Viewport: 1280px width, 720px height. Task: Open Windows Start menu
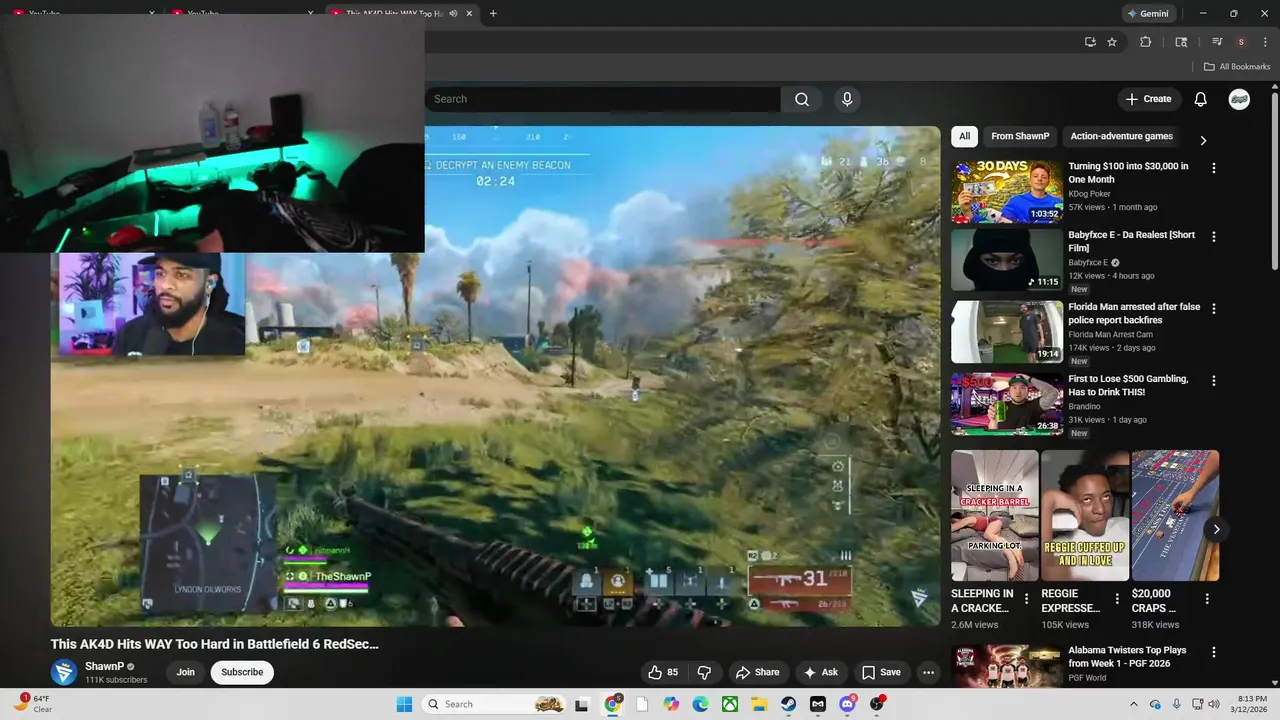click(404, 704)
